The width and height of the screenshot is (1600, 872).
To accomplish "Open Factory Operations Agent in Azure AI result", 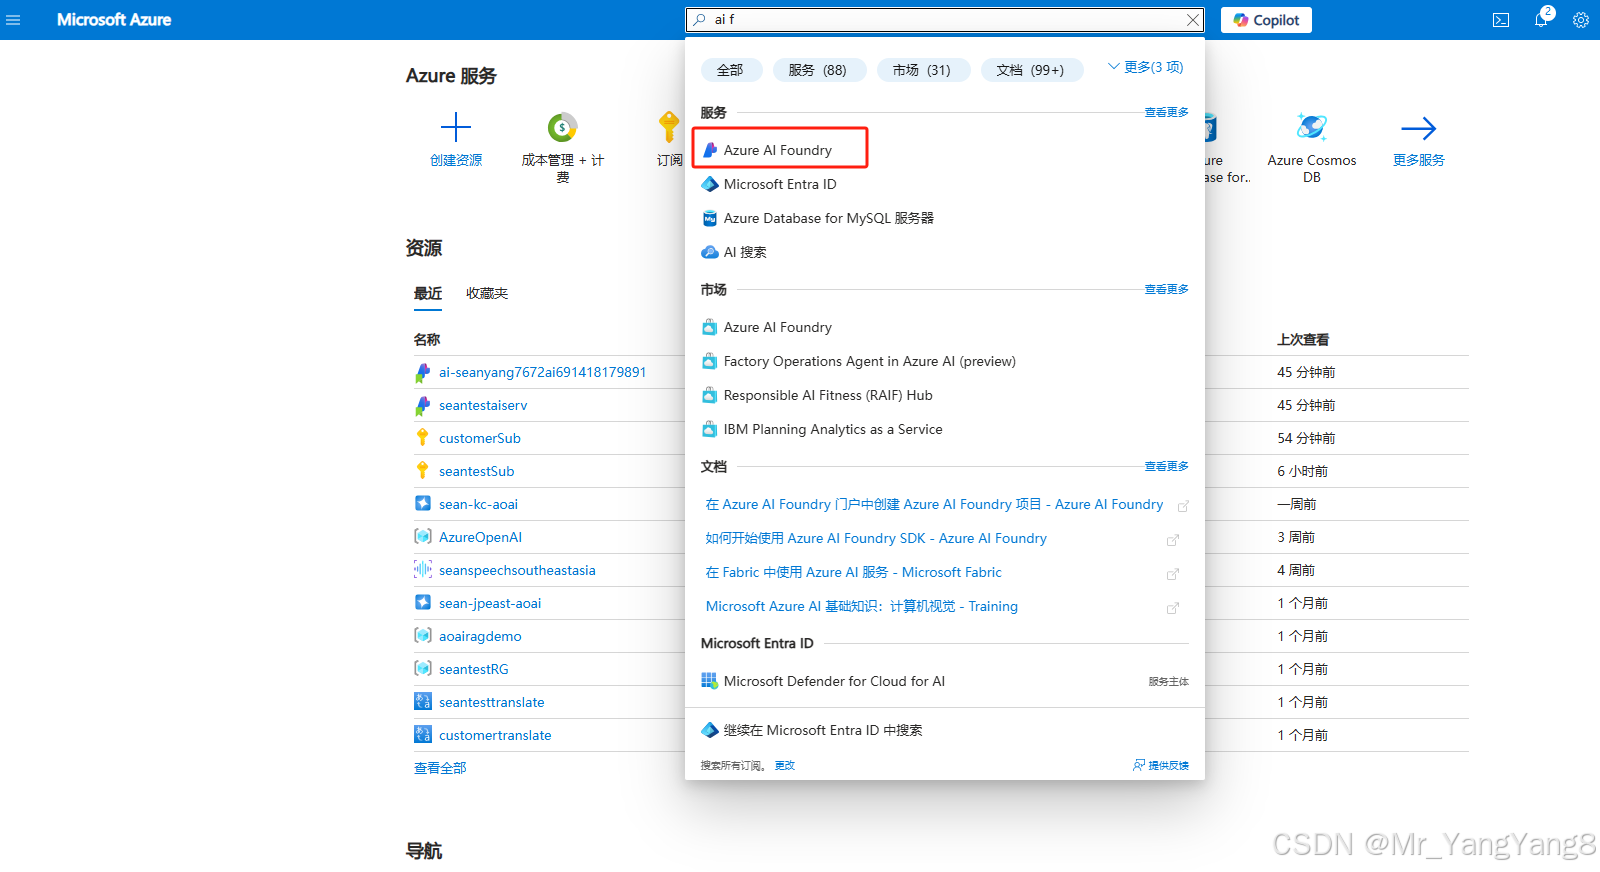I will (x=869, y=361).
